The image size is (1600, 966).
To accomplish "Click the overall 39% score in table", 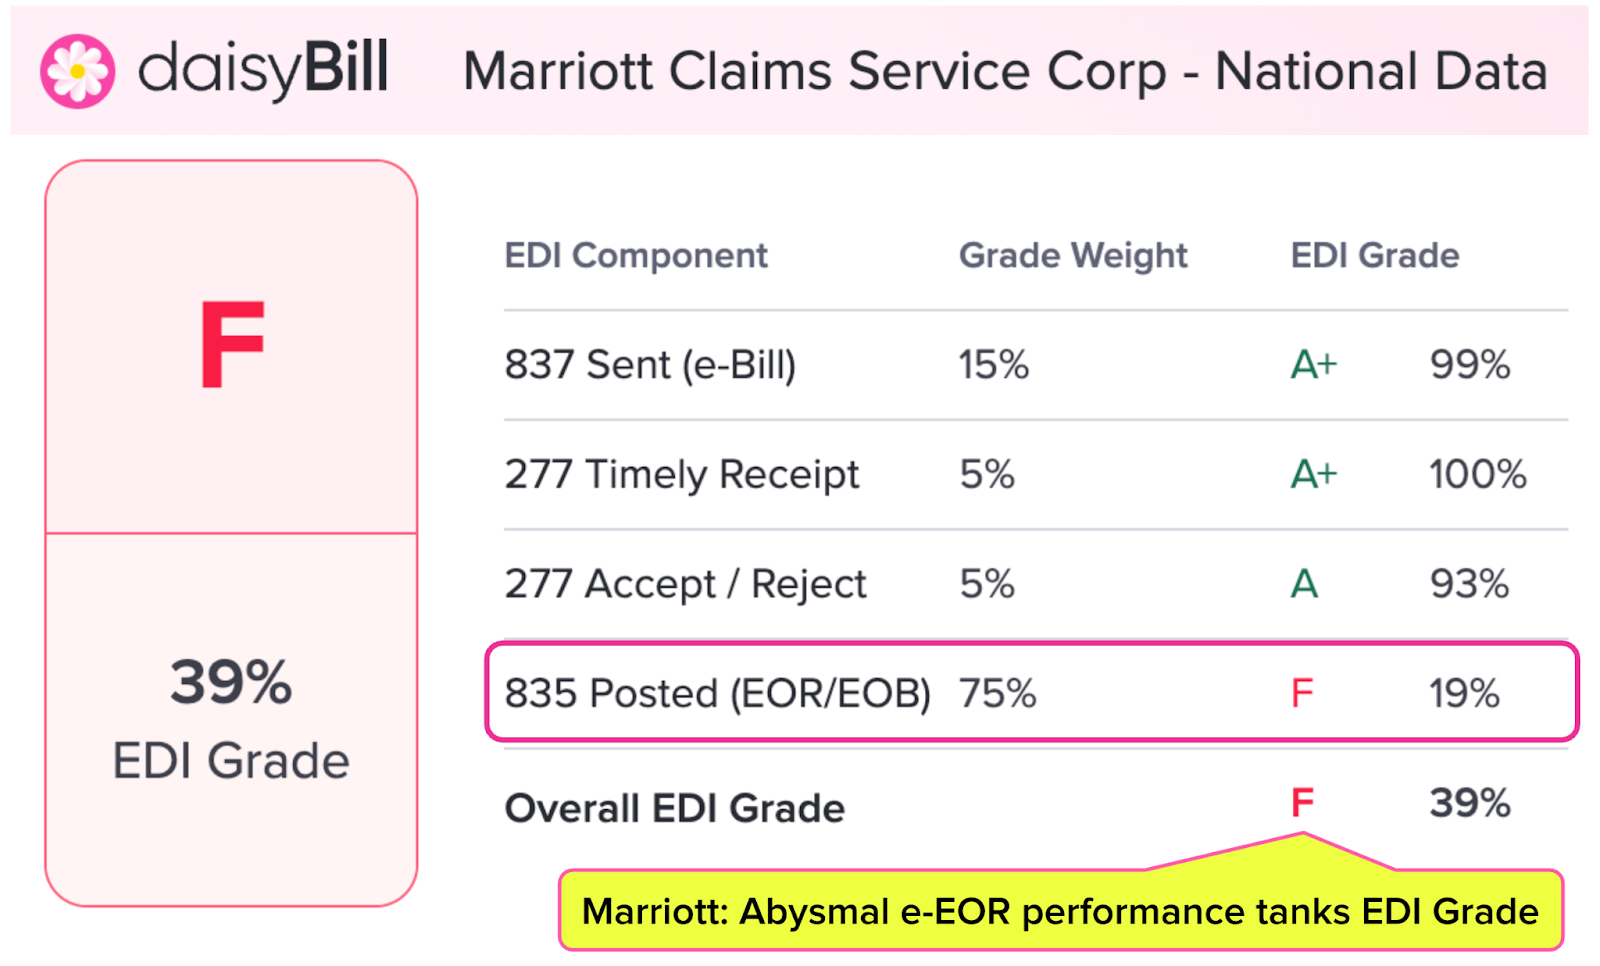I will pyautogui.click(x=1469, y=803).
